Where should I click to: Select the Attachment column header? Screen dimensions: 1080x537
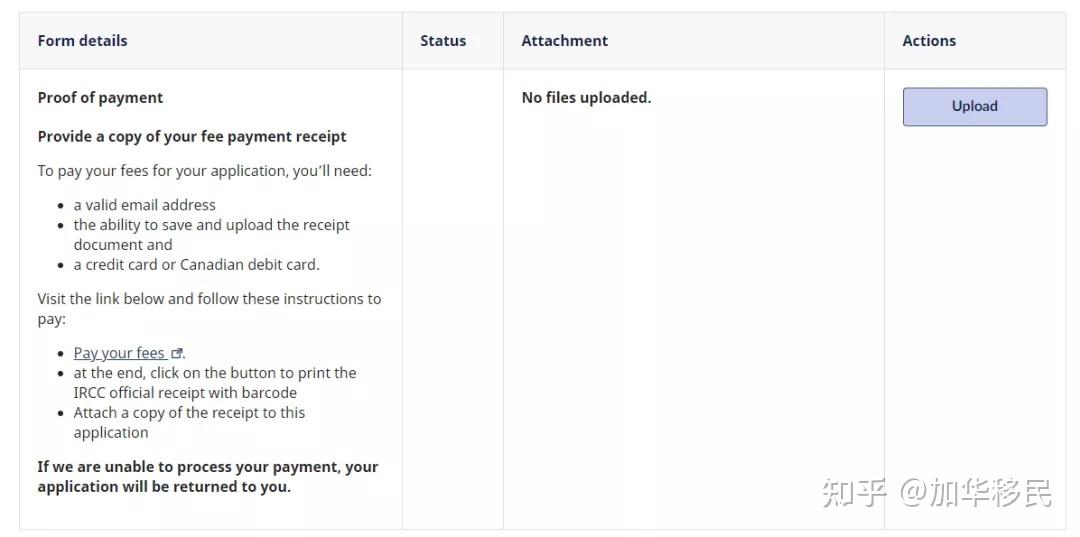(x=564, y=41)
